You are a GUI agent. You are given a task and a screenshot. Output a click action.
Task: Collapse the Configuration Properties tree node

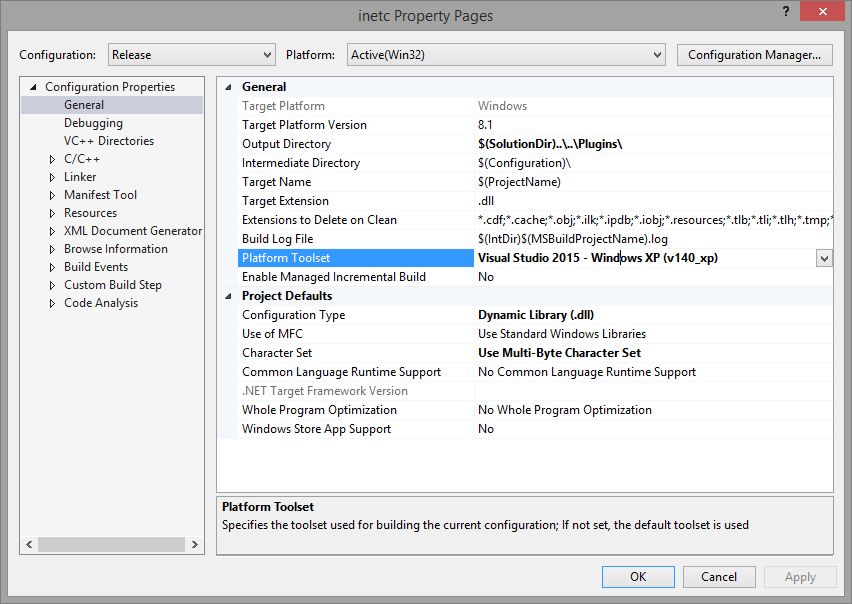coord(33,87)
